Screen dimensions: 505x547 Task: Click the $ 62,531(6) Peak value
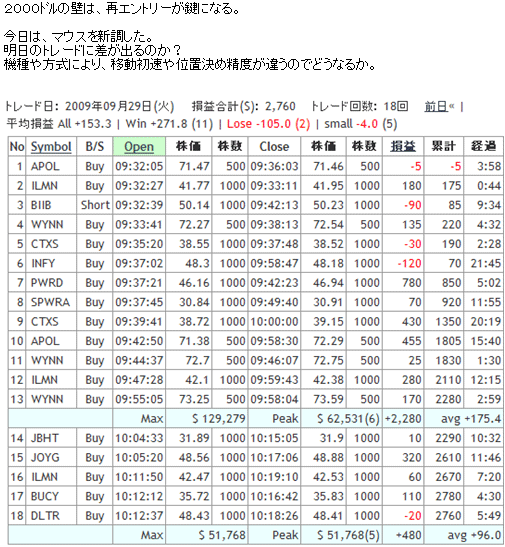(348, 418)
